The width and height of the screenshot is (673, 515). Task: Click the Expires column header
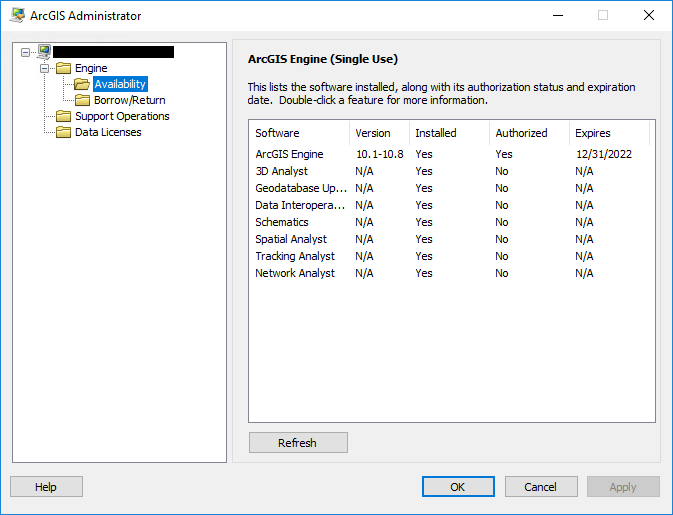pyautogui.click(x=609, y=133)
